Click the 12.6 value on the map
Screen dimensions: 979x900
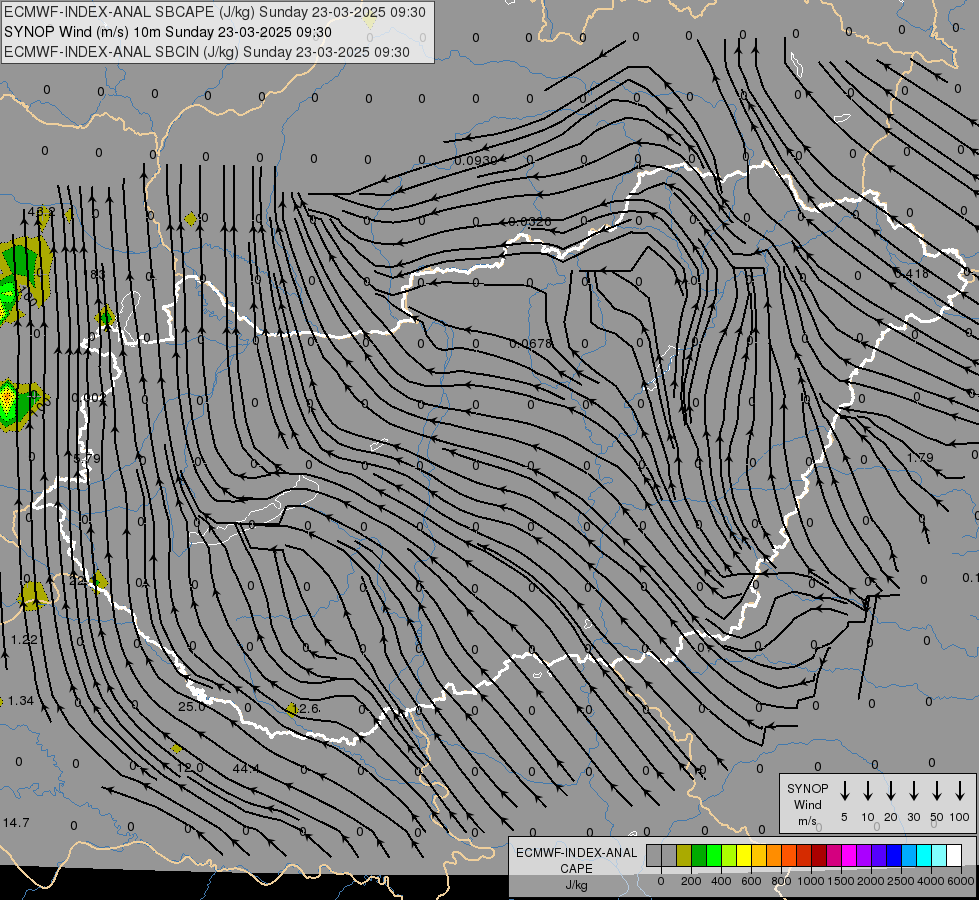click(x=307, y=708)
